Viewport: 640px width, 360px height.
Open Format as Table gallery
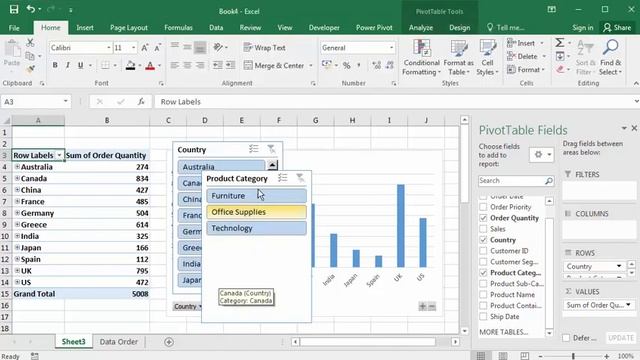tap(458, 58)
